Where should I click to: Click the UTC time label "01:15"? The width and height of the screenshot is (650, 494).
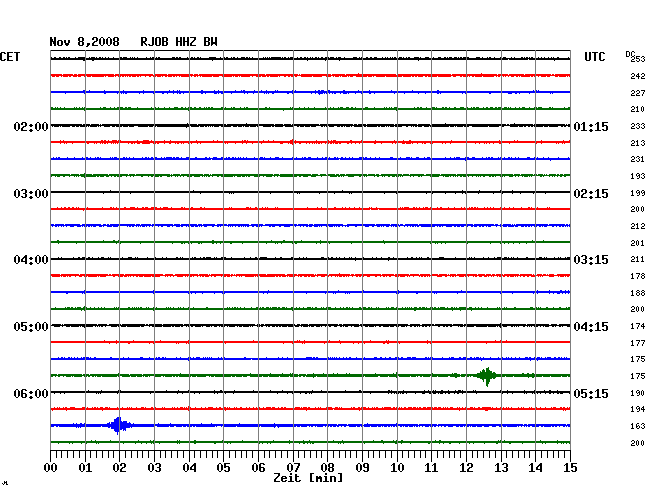[591, 127]
